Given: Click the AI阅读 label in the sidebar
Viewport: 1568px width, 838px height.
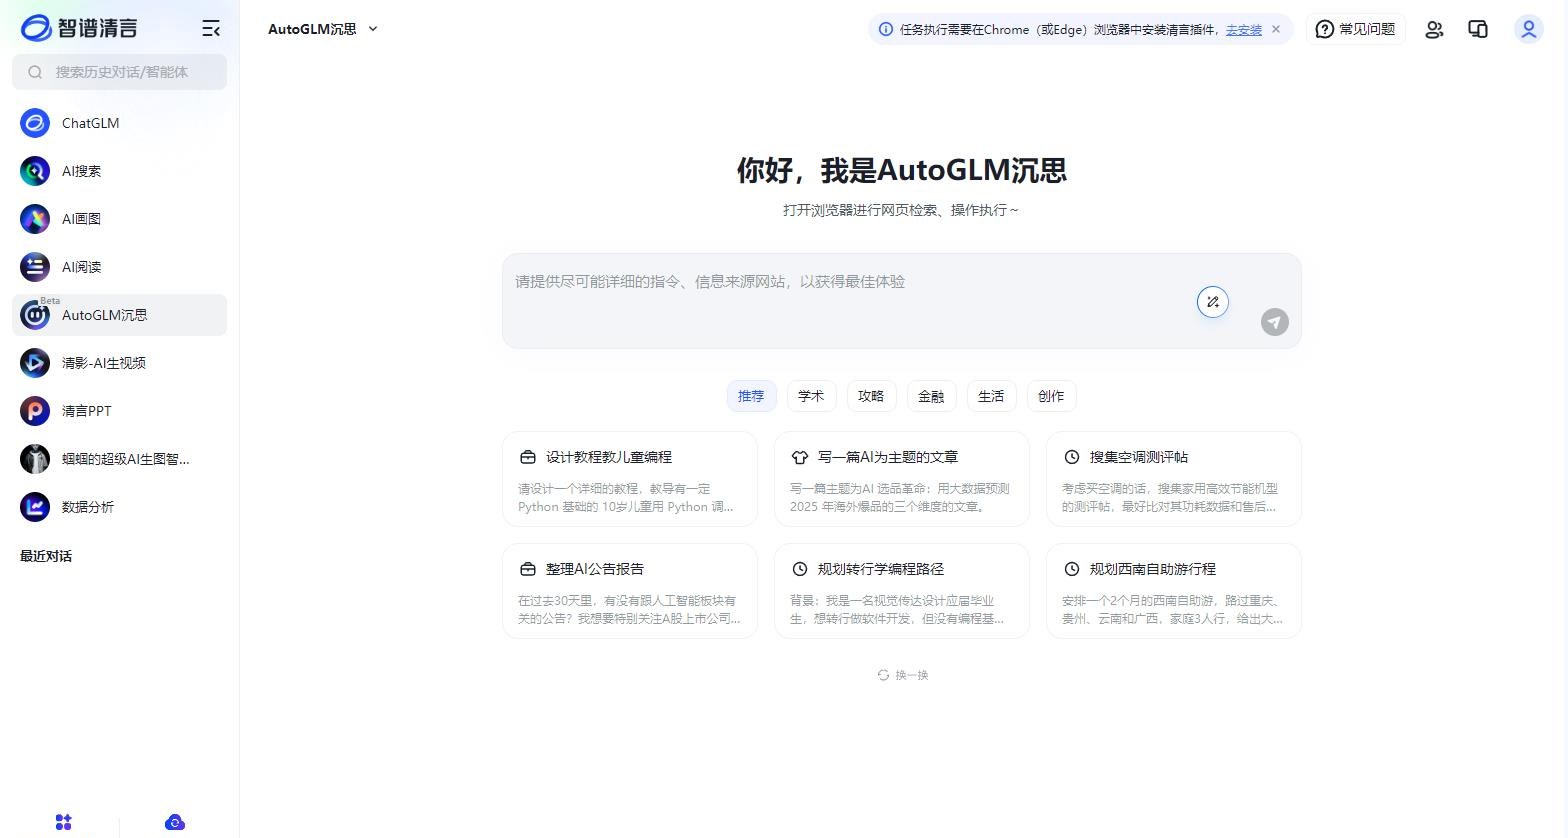Looking at the screenshot, I should (x=81, y=267).
